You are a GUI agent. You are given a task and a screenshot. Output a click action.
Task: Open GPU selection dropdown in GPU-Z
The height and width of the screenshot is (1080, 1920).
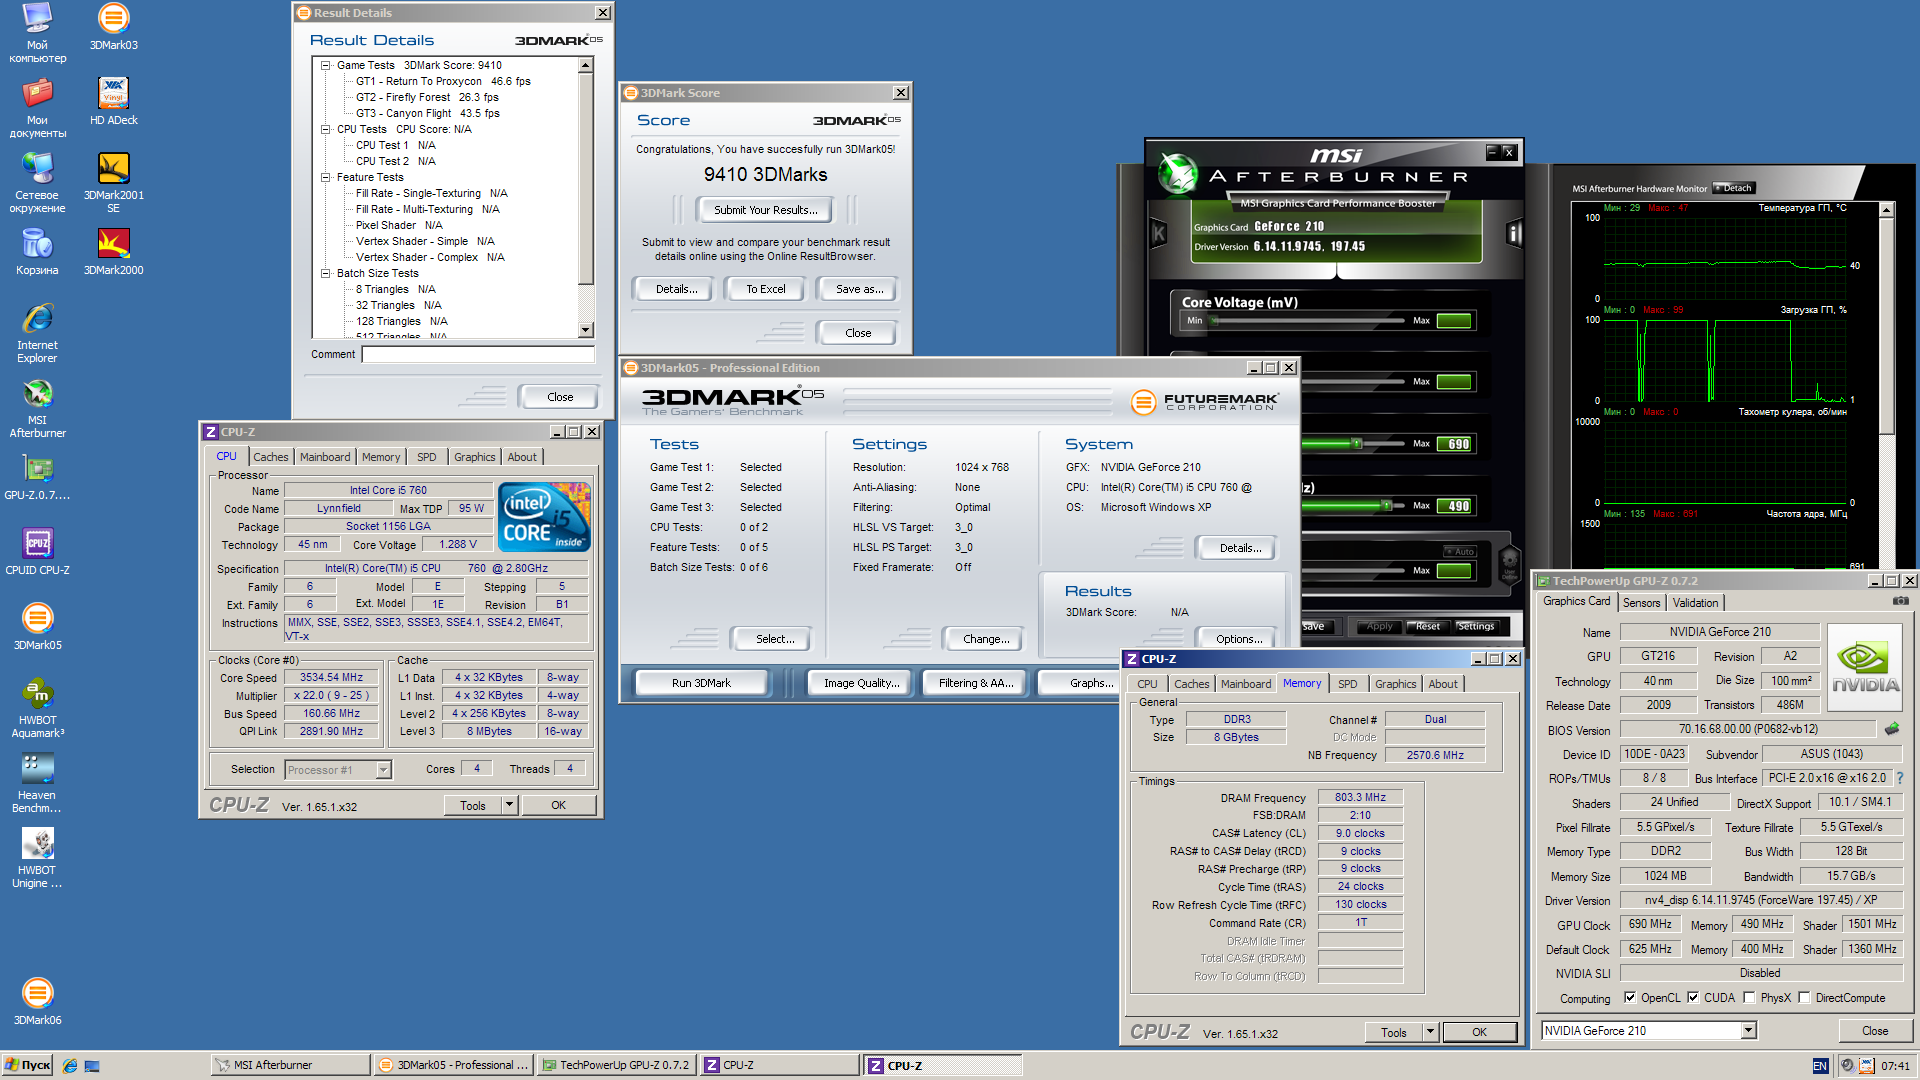[x=1749, y=1030]
